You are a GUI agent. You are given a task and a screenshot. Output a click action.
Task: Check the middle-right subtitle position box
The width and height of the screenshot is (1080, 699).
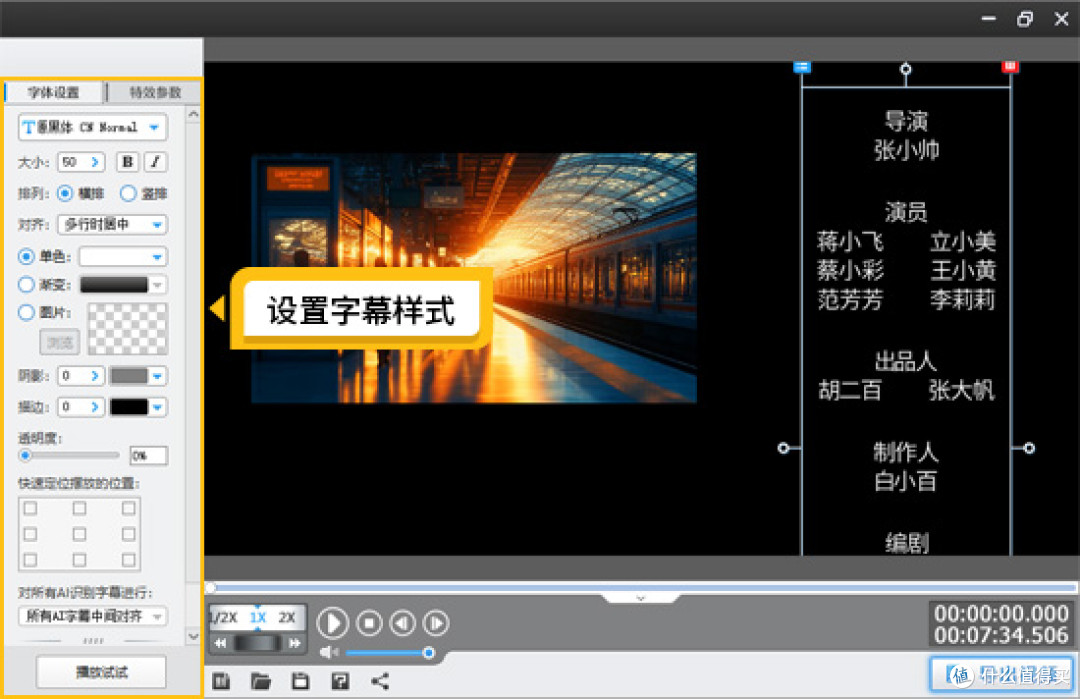(128, 534)
